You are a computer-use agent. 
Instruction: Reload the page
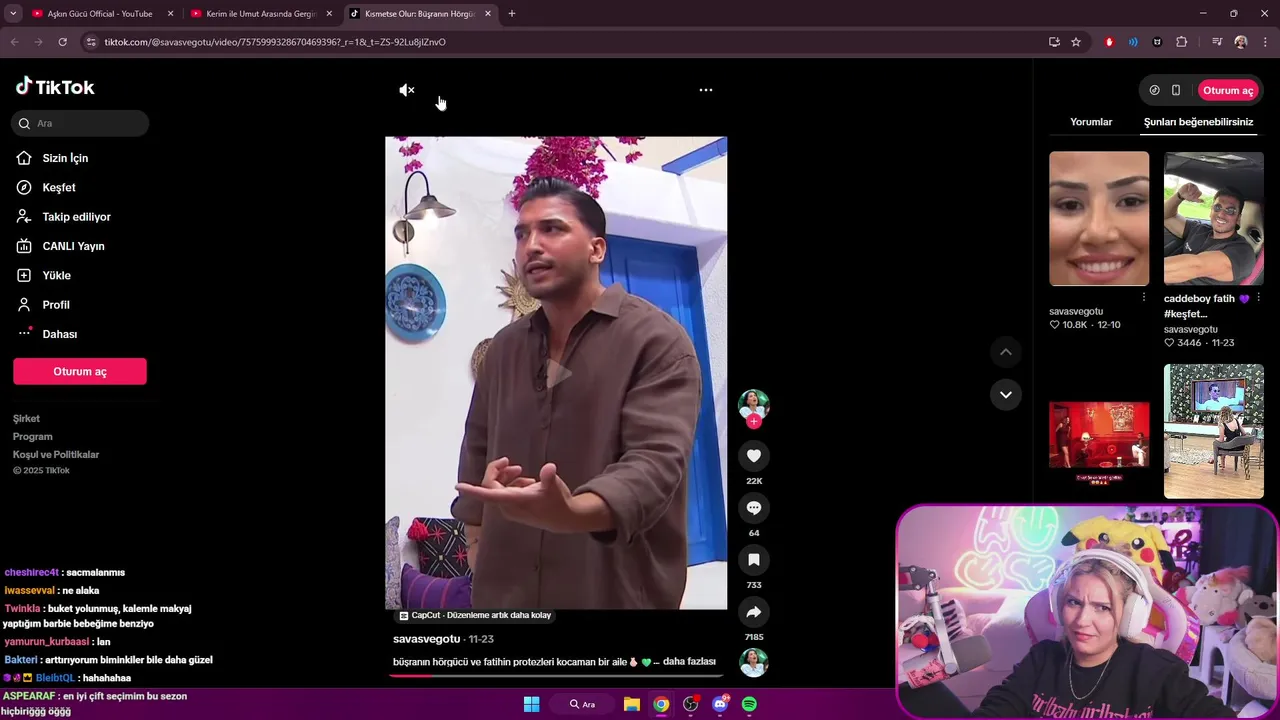pos(62,42)
